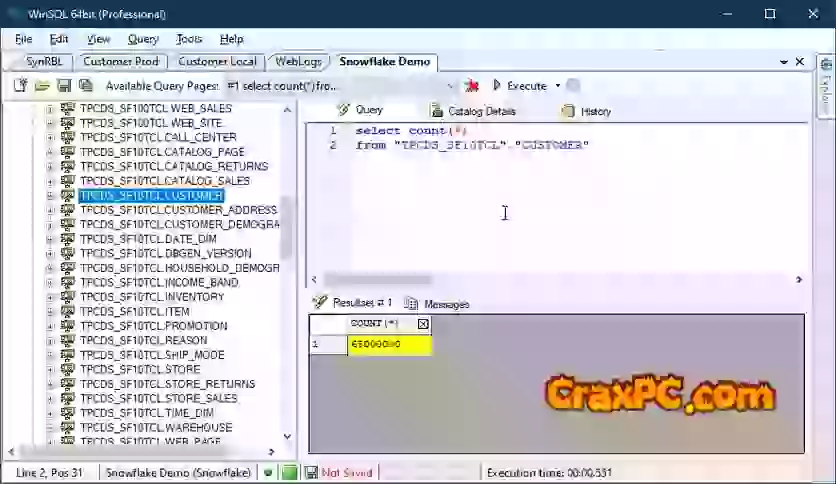
Task: Click the Not Saved disk icon in status bar
Action: pos(311,472)
